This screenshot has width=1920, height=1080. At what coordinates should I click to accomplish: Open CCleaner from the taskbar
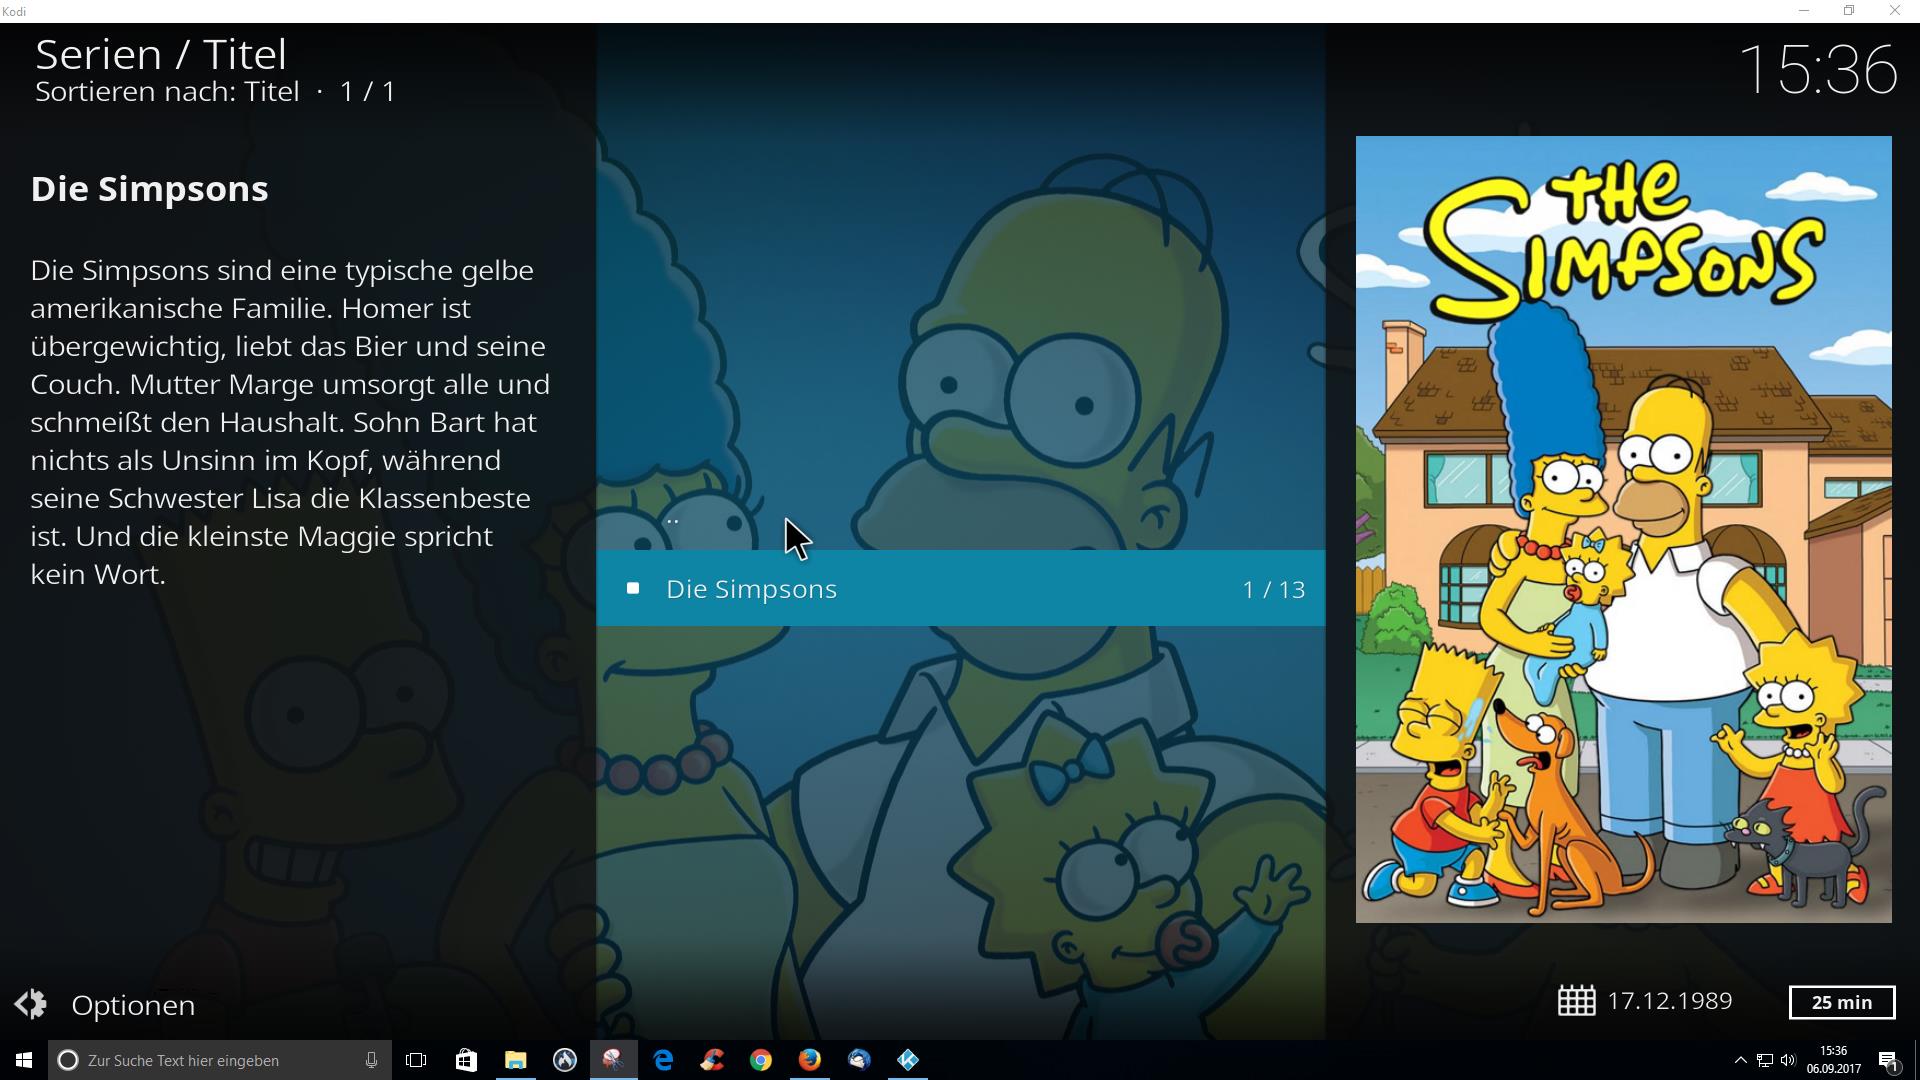point(712,1060)
